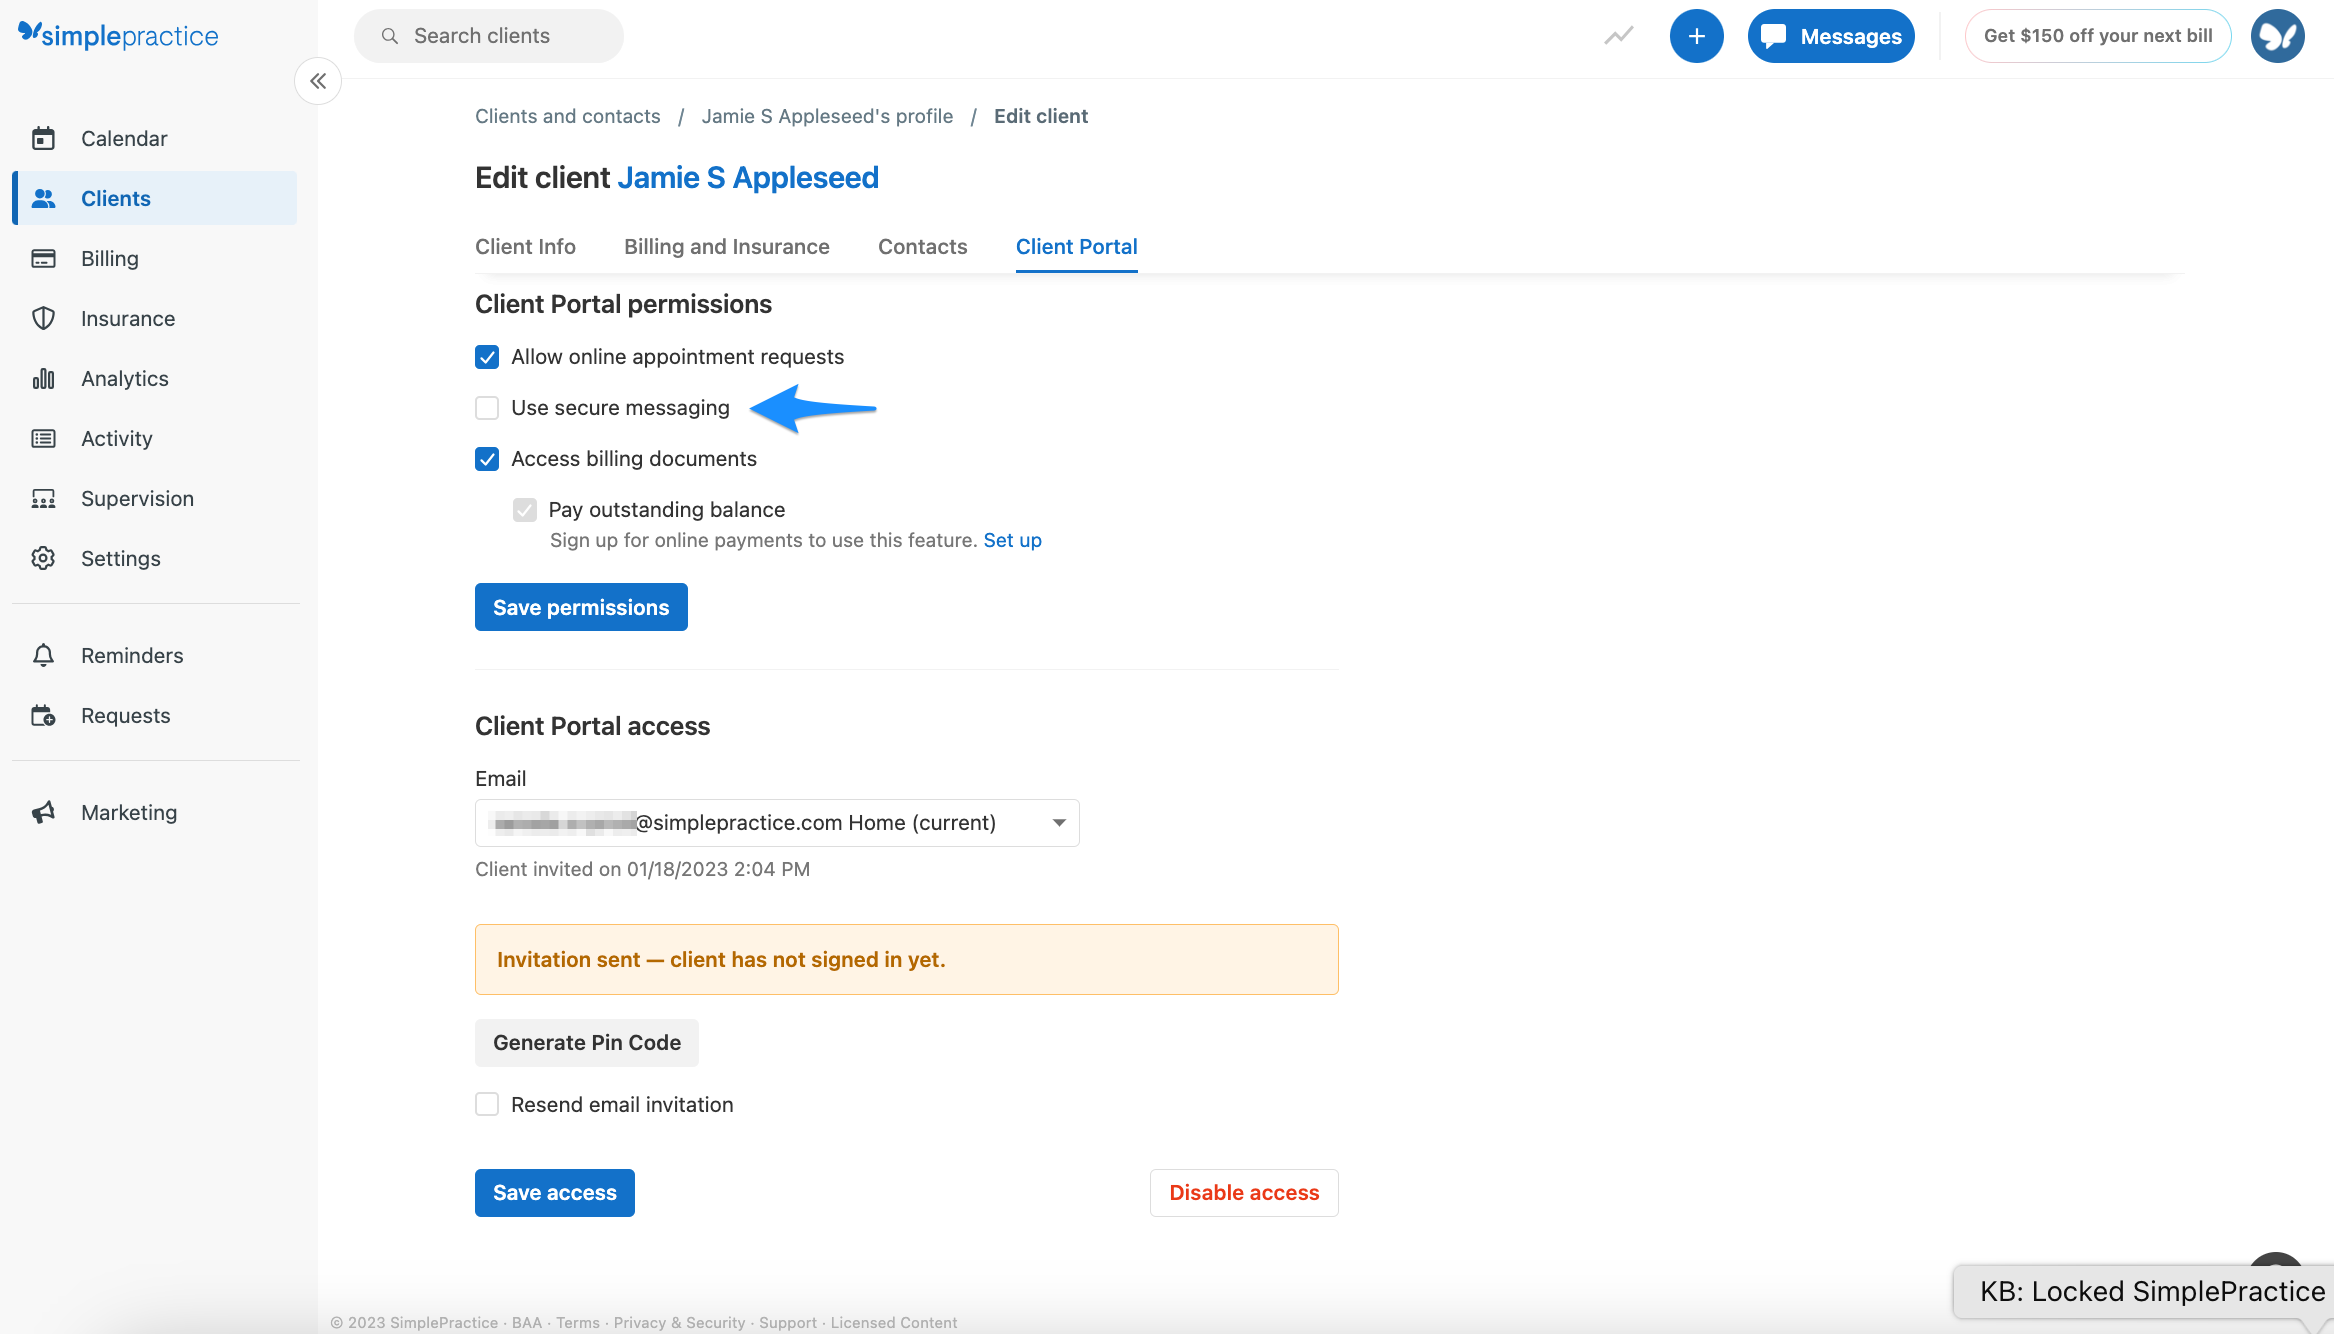Screen dimensions: 2334x1334
Task: Switch to Client Info tab
Action: pos(525,246)
